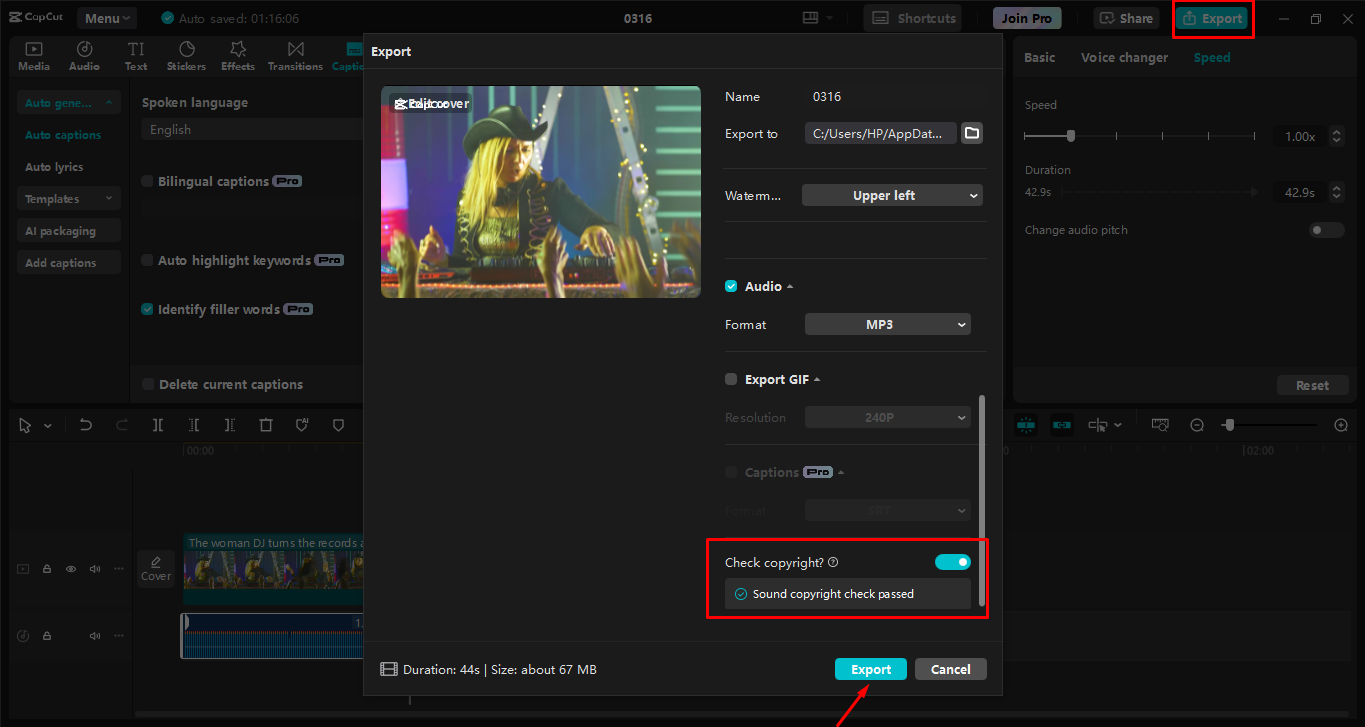Open the Text panel in the media bar
The height and width of the screenshot is (727, 1365).
[x=135, y=55]
